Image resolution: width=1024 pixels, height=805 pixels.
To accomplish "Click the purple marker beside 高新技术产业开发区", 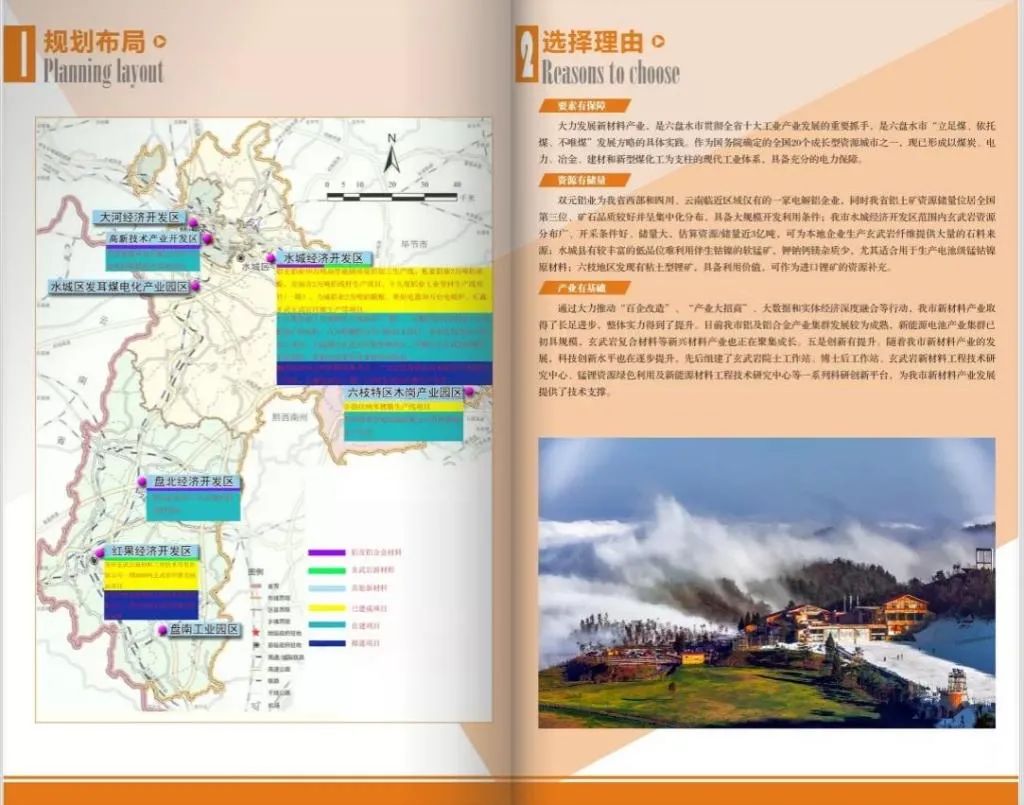I will pos(208,239).
